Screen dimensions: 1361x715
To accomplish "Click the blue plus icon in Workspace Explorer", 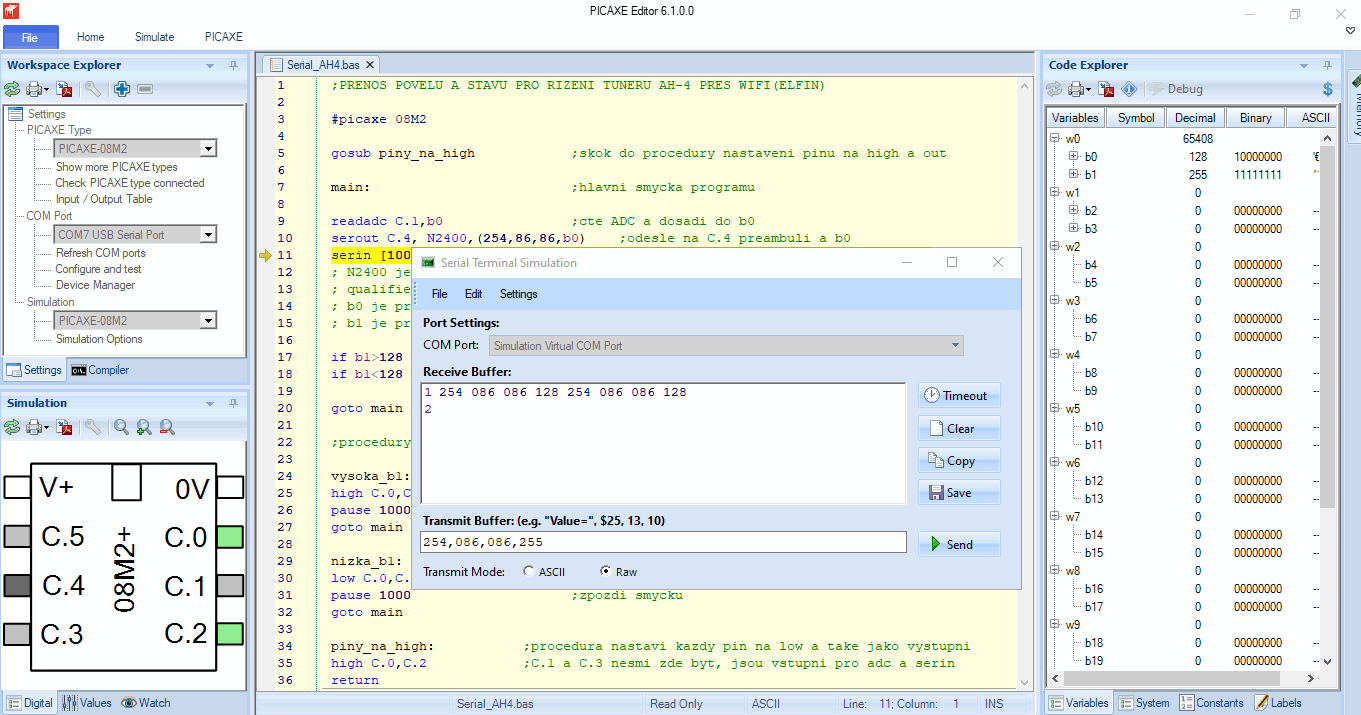I will coord(122,89).
